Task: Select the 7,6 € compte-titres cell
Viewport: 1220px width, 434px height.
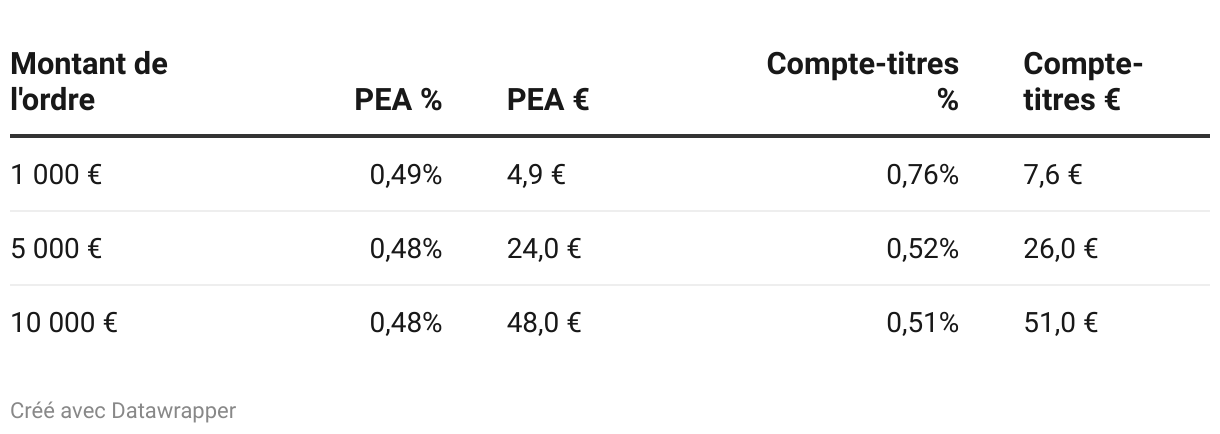Action: click(x=1052, y=175)
